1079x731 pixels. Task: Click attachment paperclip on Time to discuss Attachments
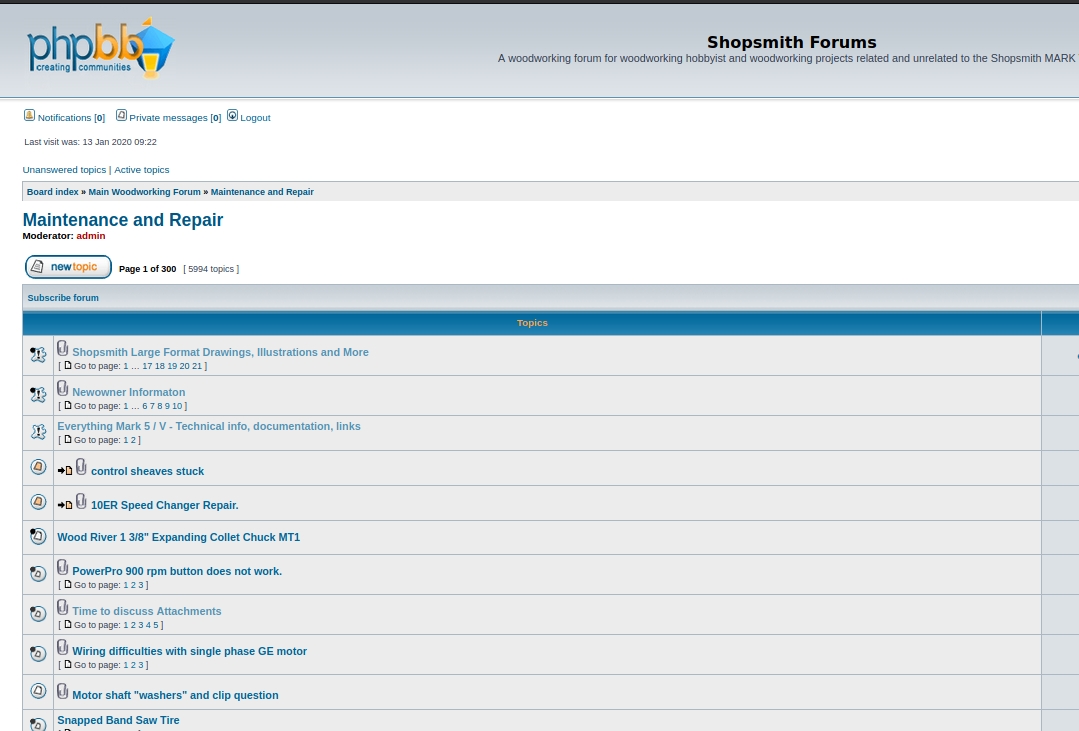click(63, 607)
